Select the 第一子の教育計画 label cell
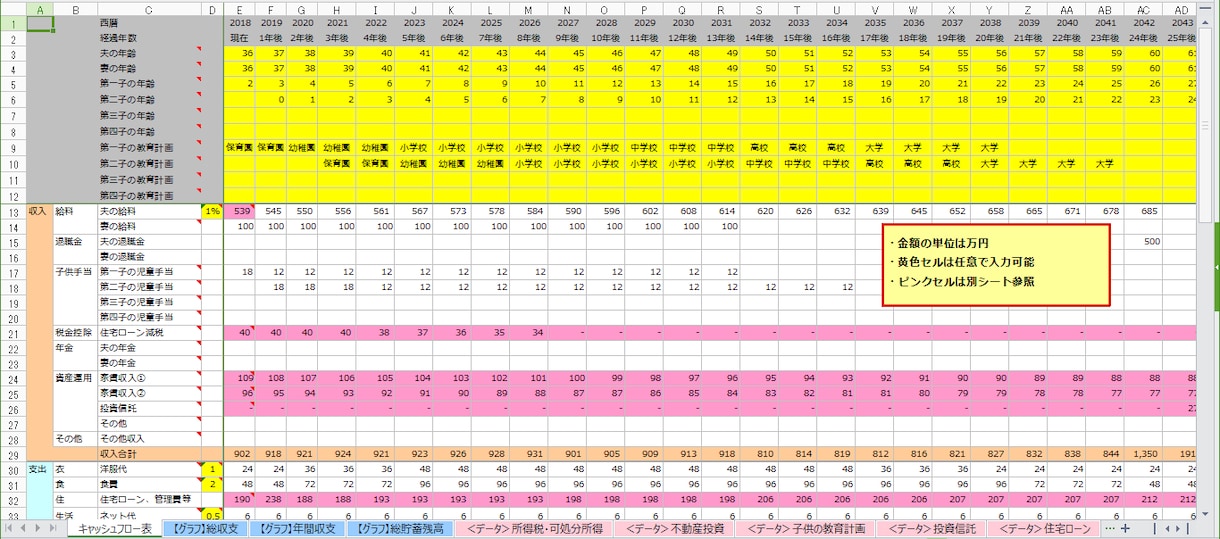This screenshot has height=539, width=1220. coord(148,147)
